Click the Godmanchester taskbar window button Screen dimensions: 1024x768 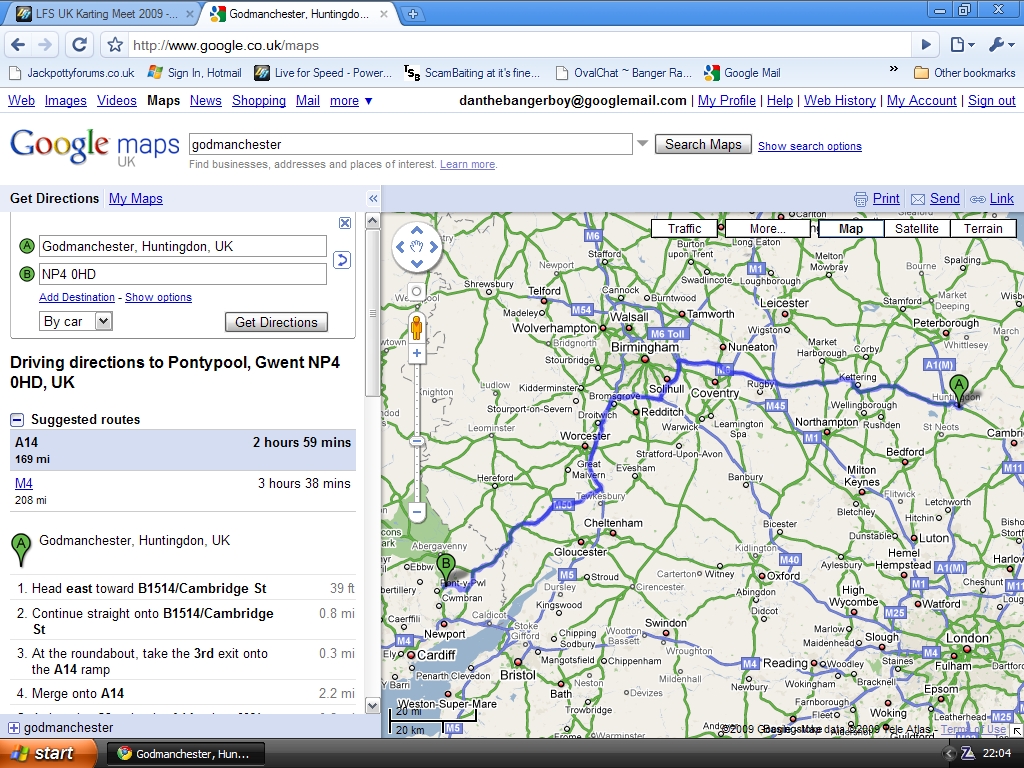[x=185, y=754]
